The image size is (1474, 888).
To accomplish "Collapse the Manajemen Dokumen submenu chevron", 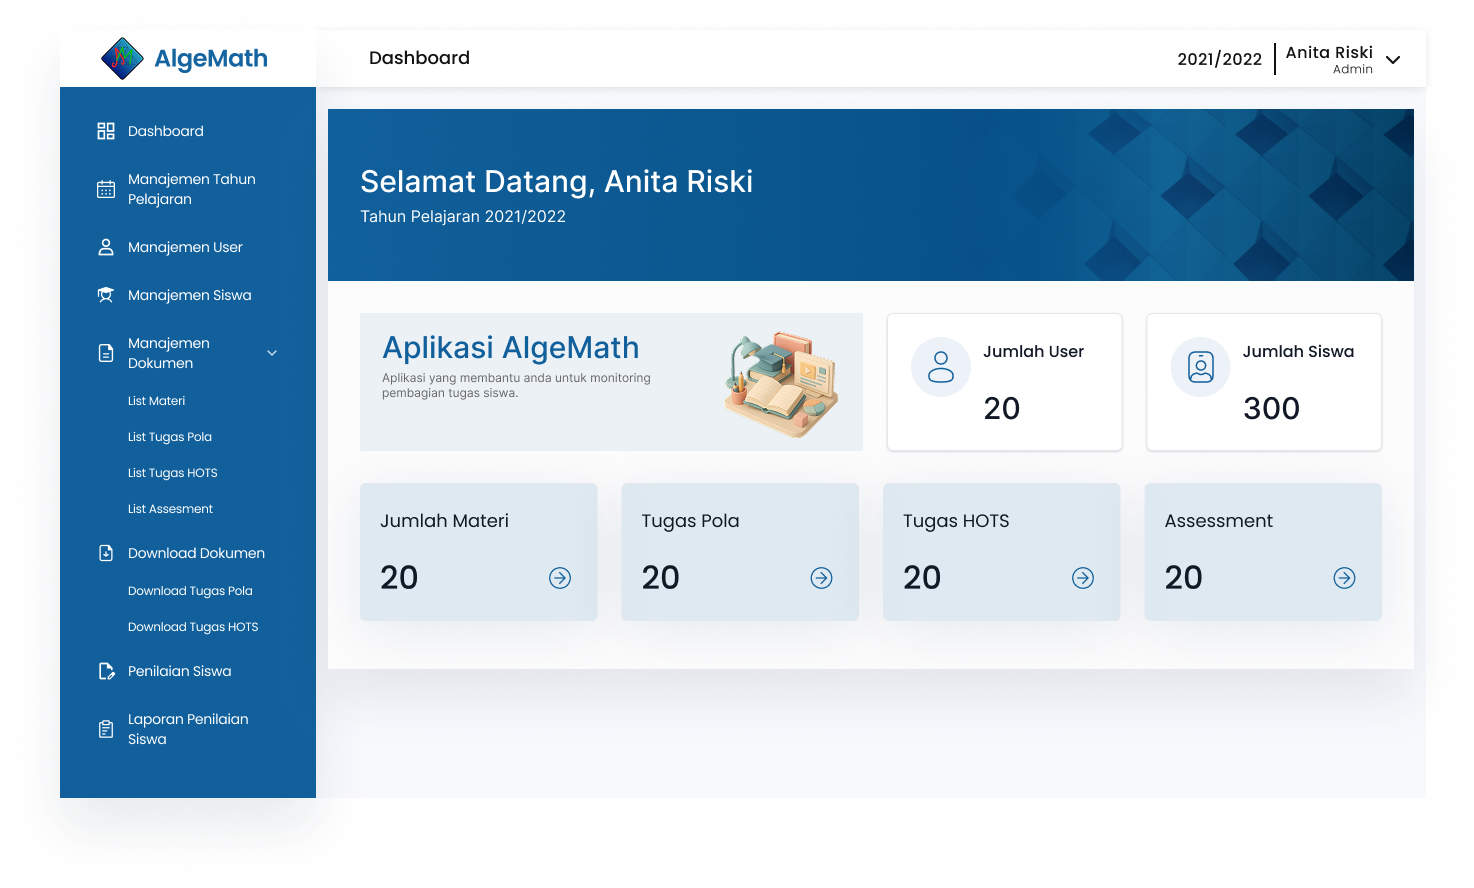I will [x=272, y=353].
